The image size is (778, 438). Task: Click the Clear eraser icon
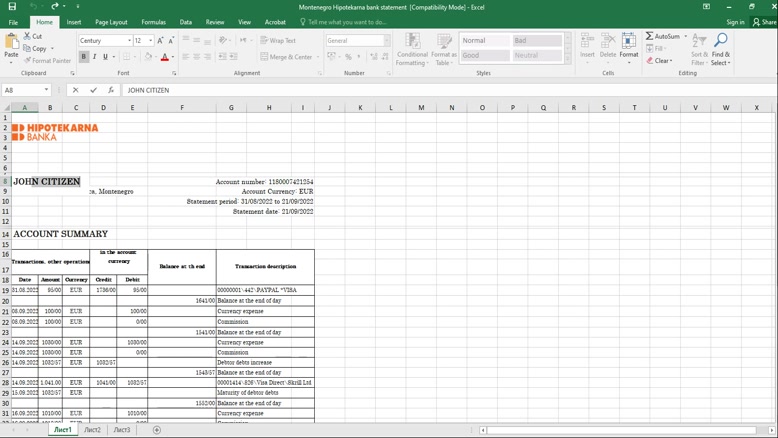click(x=650, y=61)
